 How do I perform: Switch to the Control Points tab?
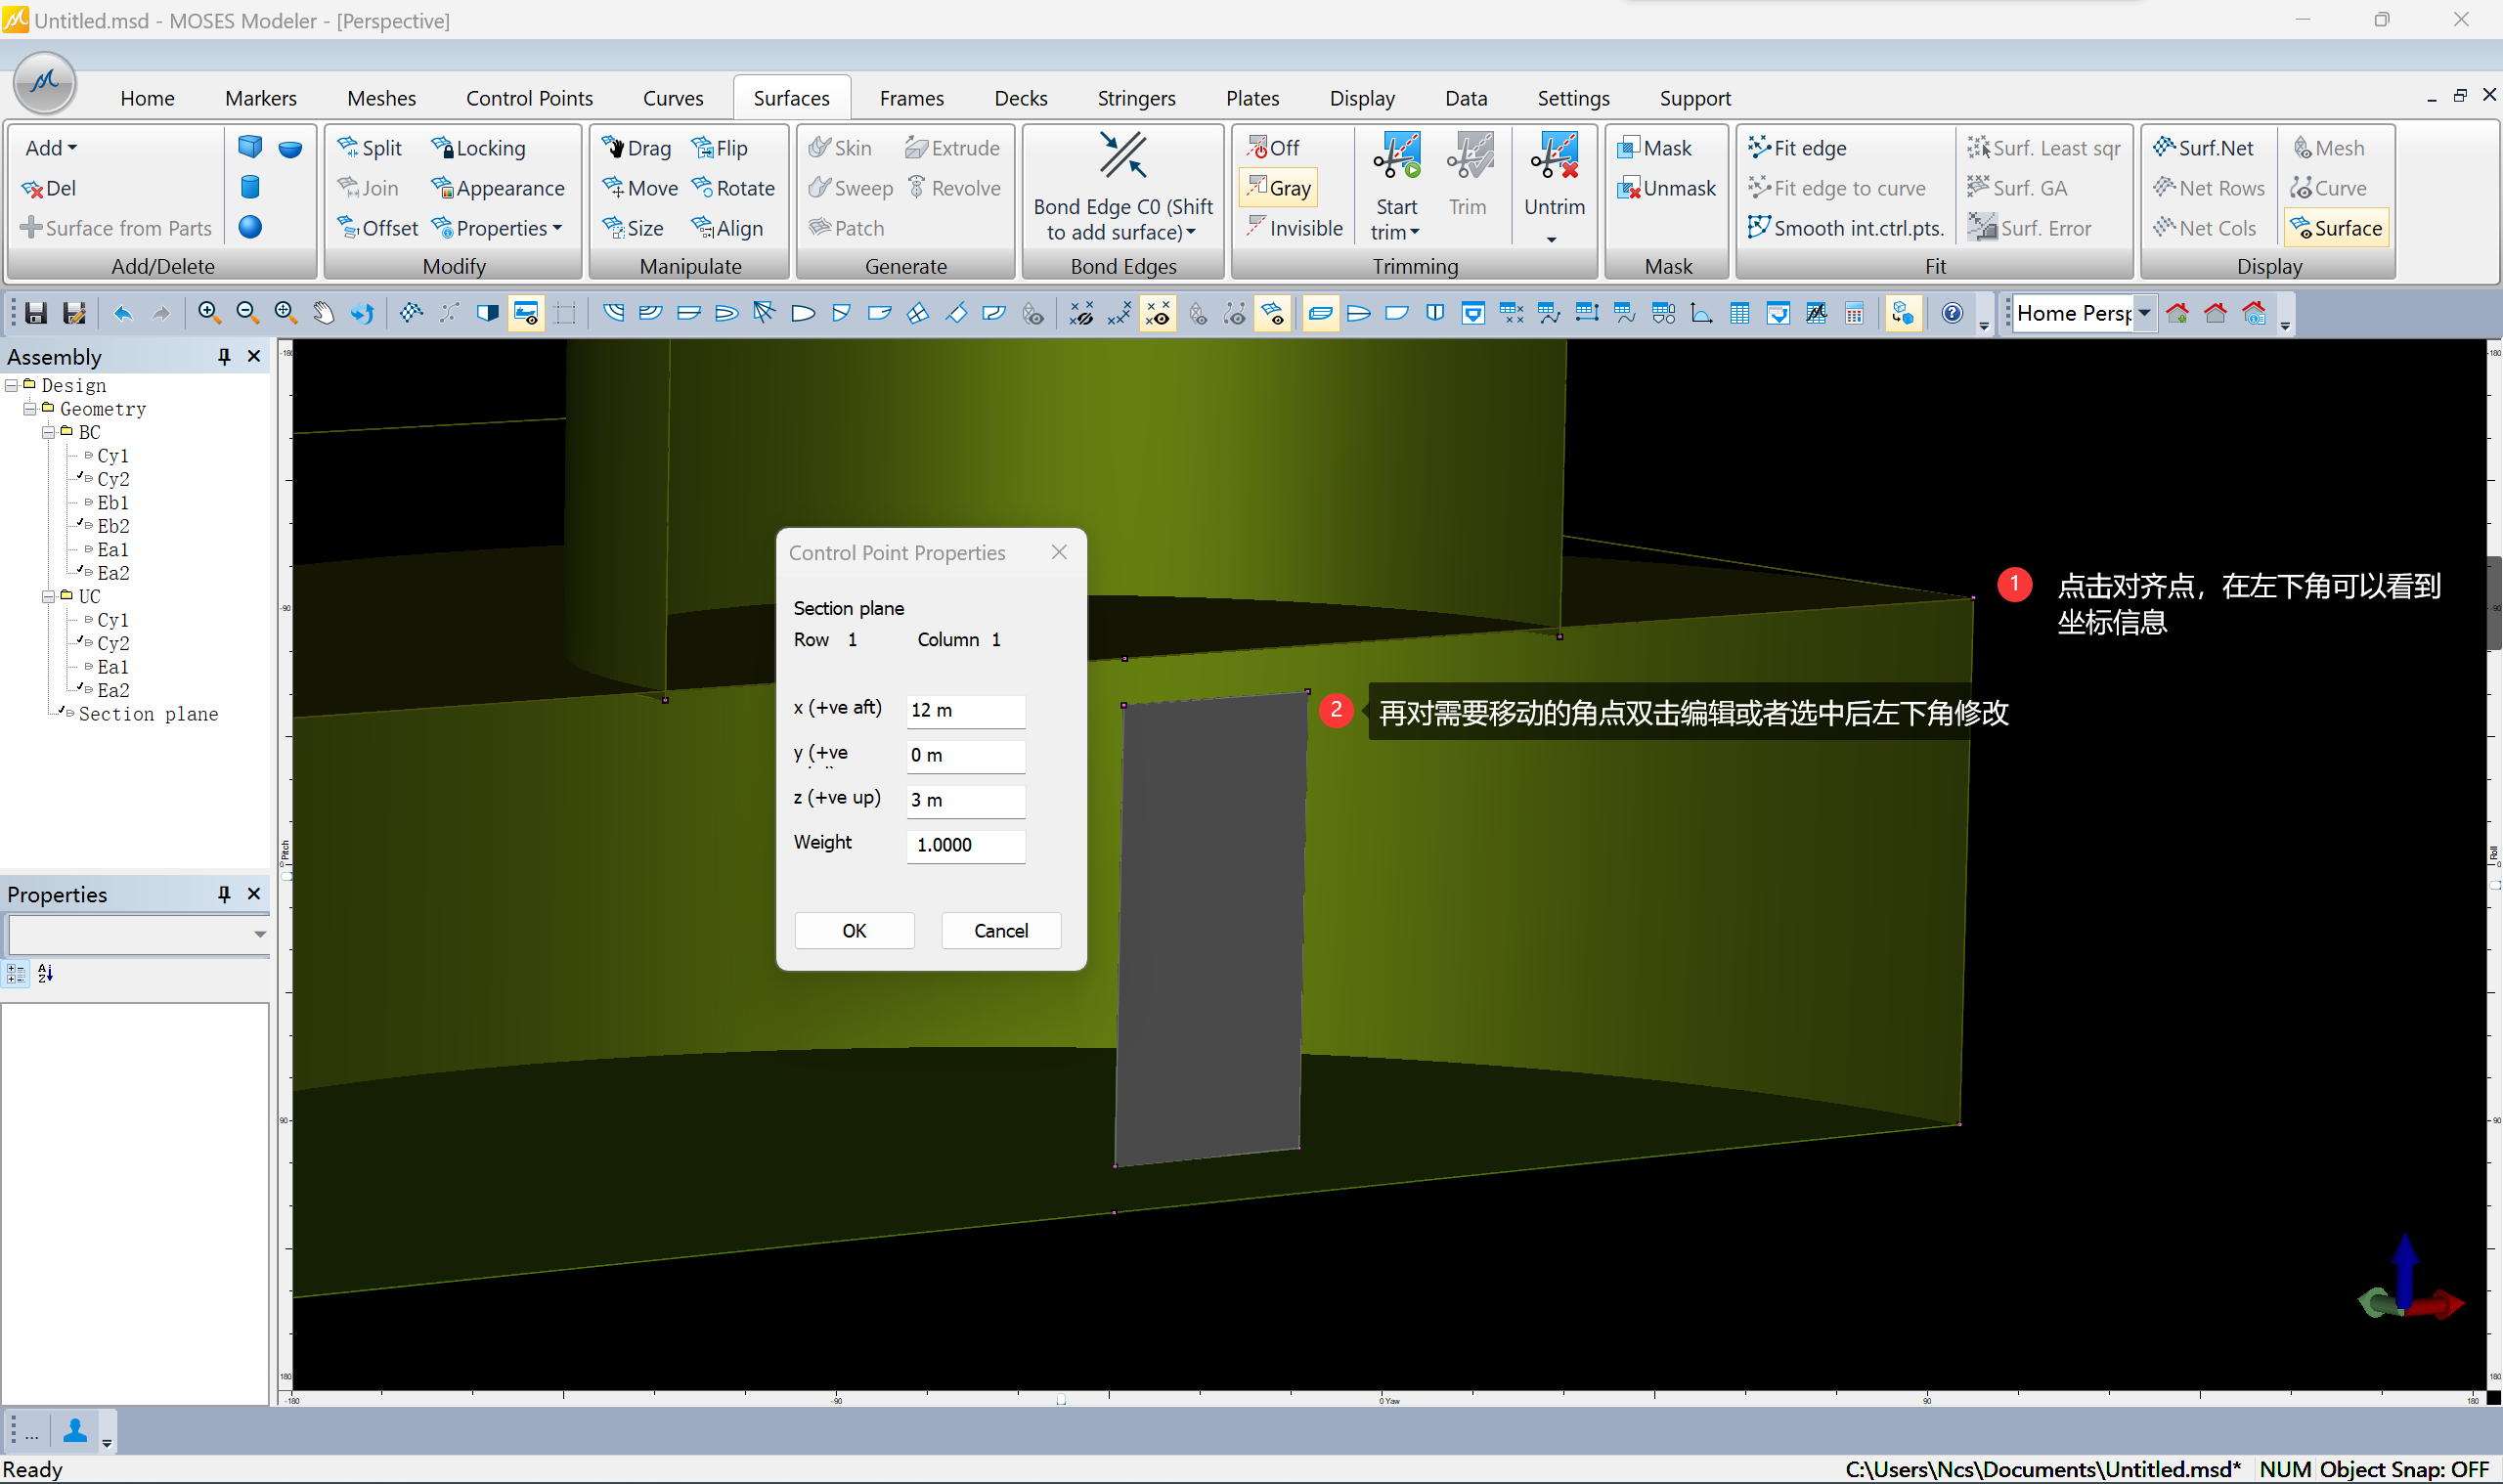click(x=529, y=98)
